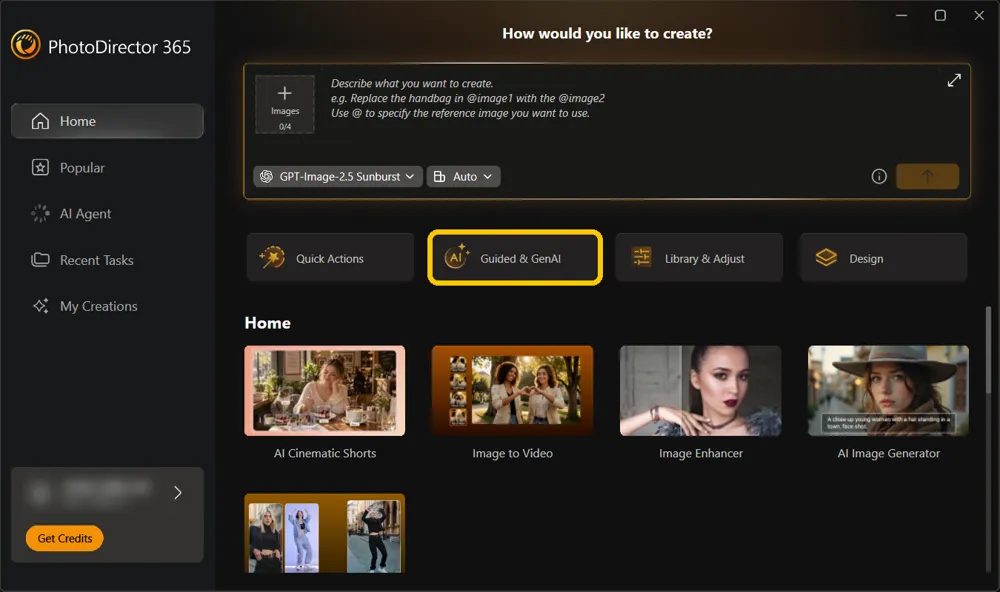The image size is (1000, 592).
Task: Click the AI Agent spinner icon
Action: coord(40,214)
